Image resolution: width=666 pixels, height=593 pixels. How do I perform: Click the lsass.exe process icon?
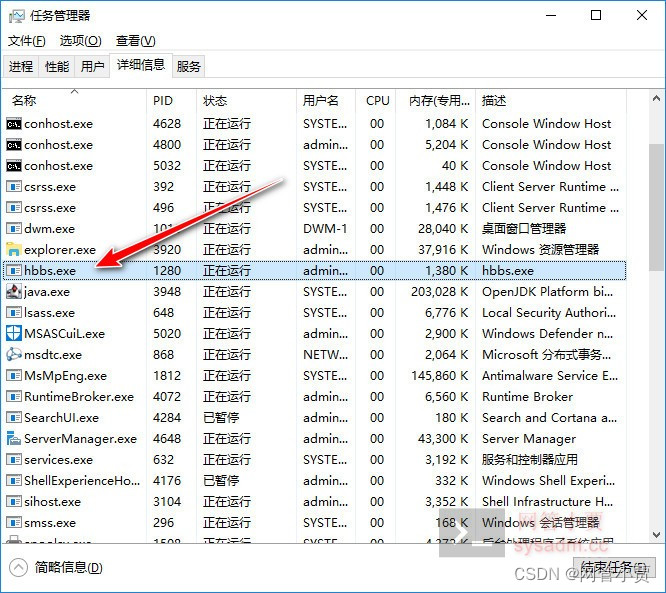pos(14,313)
